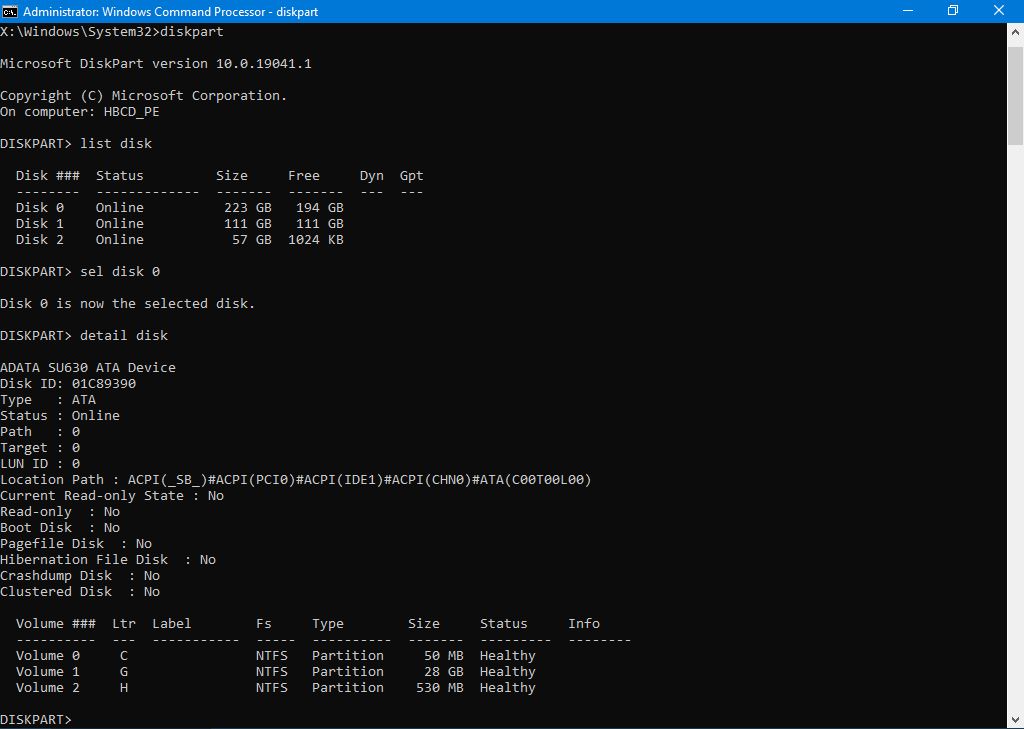Click the Volume 0 row with letter C
This screenshot has width=1024, height=729.
pos(275,656)
